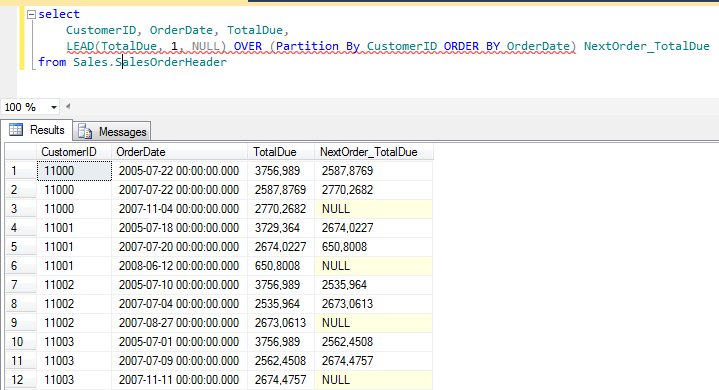The width and height of the screenshot is (719, 390).
Task: Click the NULL cell in row 3
Action: point(373,209)
